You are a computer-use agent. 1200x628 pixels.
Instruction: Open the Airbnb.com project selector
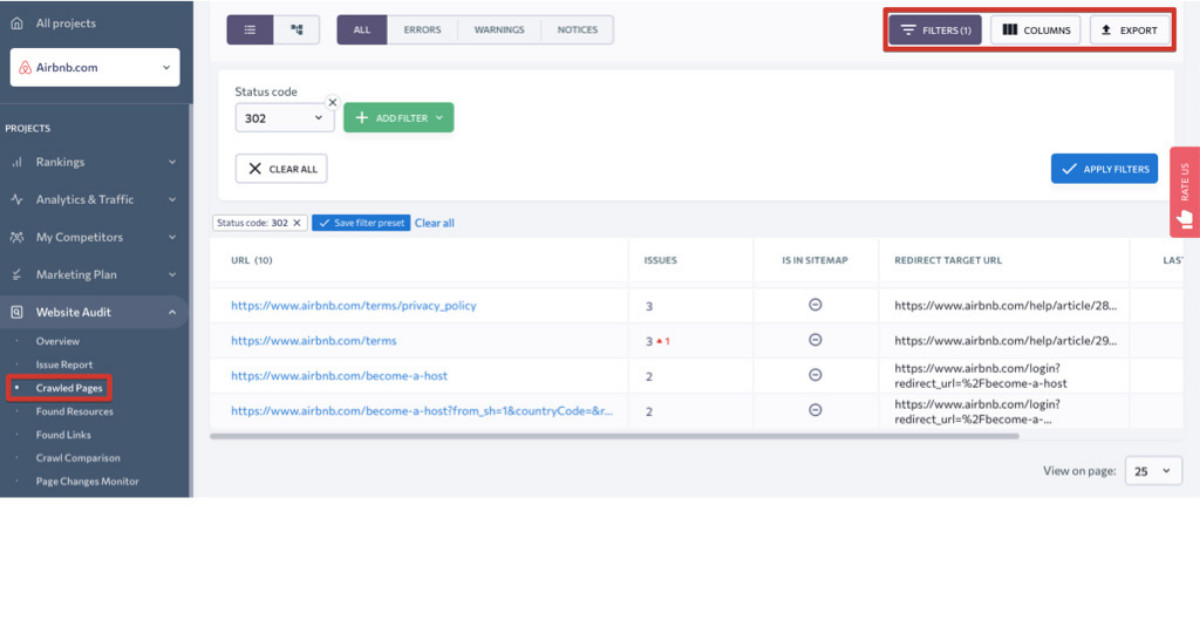95,68
